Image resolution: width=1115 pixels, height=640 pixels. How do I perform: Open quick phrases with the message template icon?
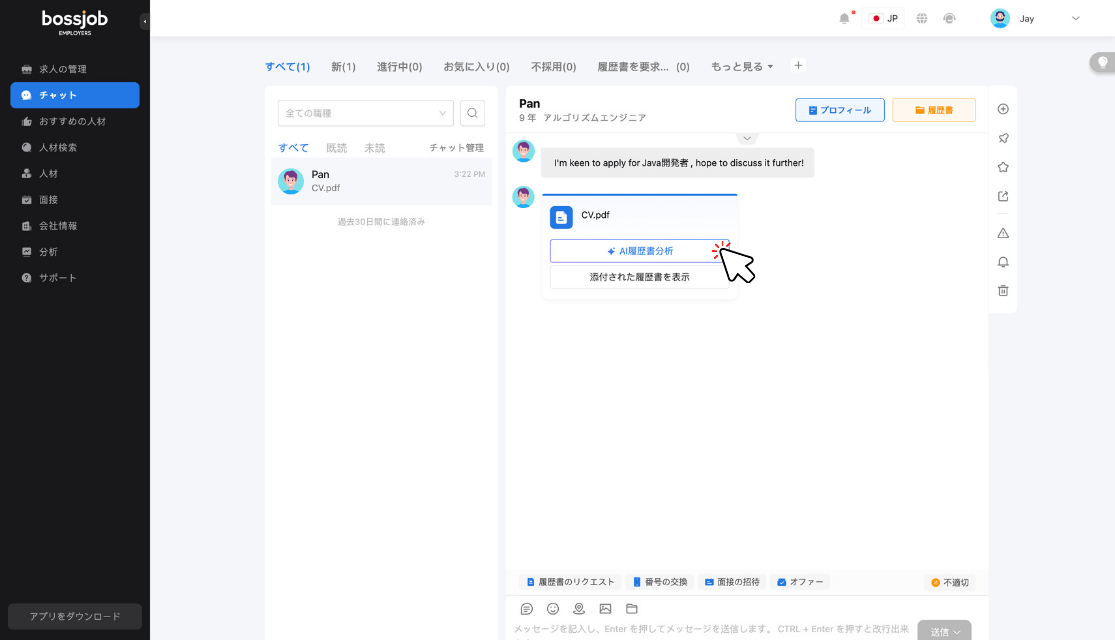click(x=527, y=608)
